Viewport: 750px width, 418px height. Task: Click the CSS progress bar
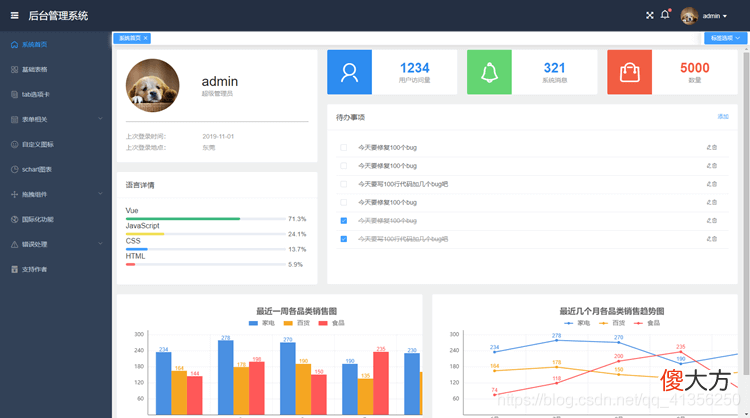[x=206, y=249]
